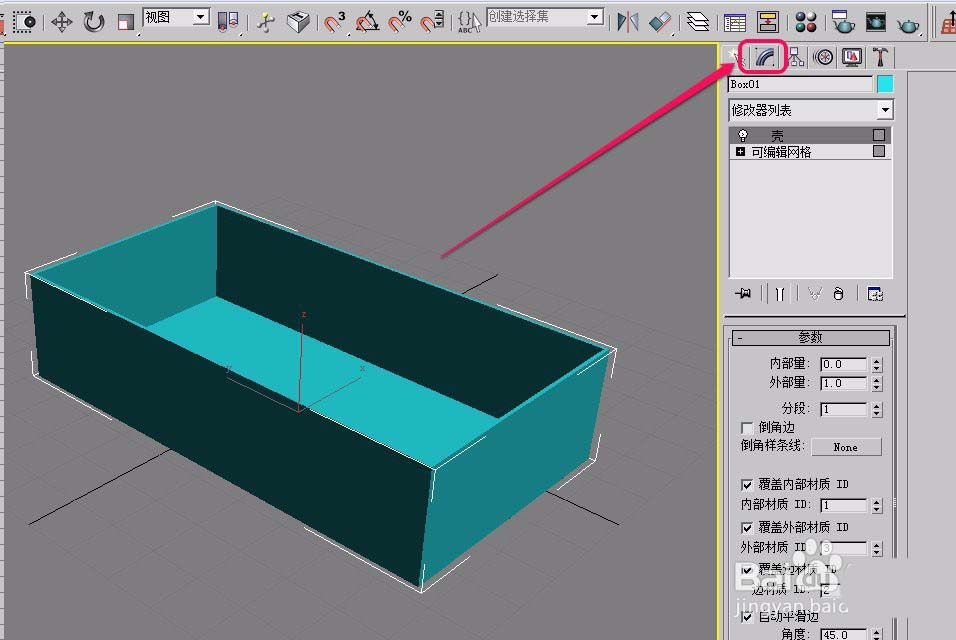Toggle the 倒角边 checkbox

(747, 427)
